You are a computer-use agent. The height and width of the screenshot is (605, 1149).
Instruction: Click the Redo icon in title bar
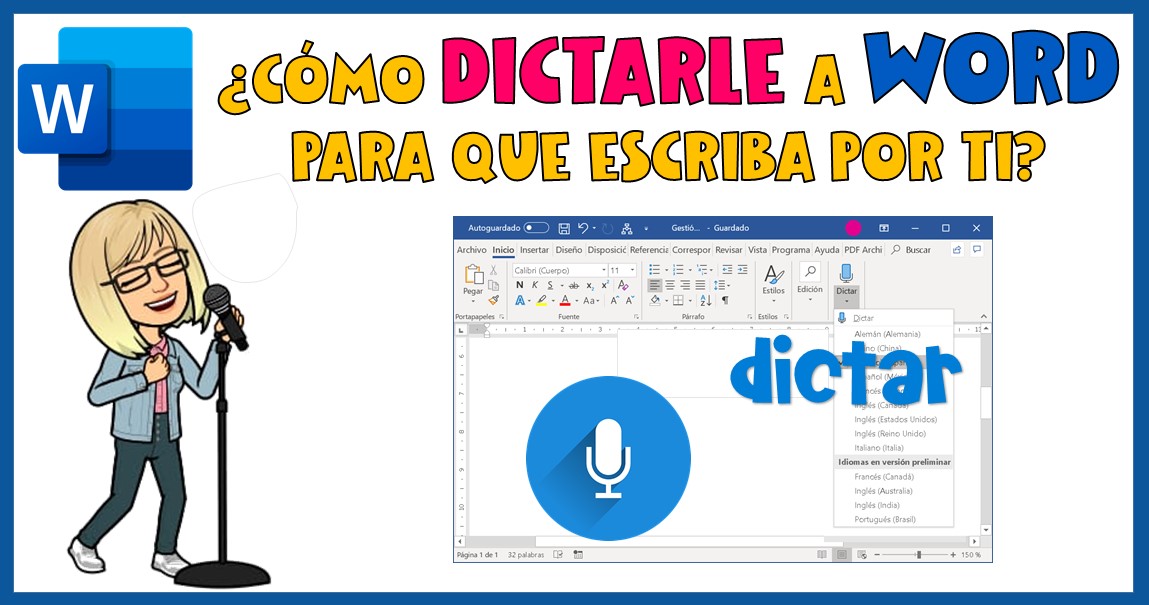607,229
